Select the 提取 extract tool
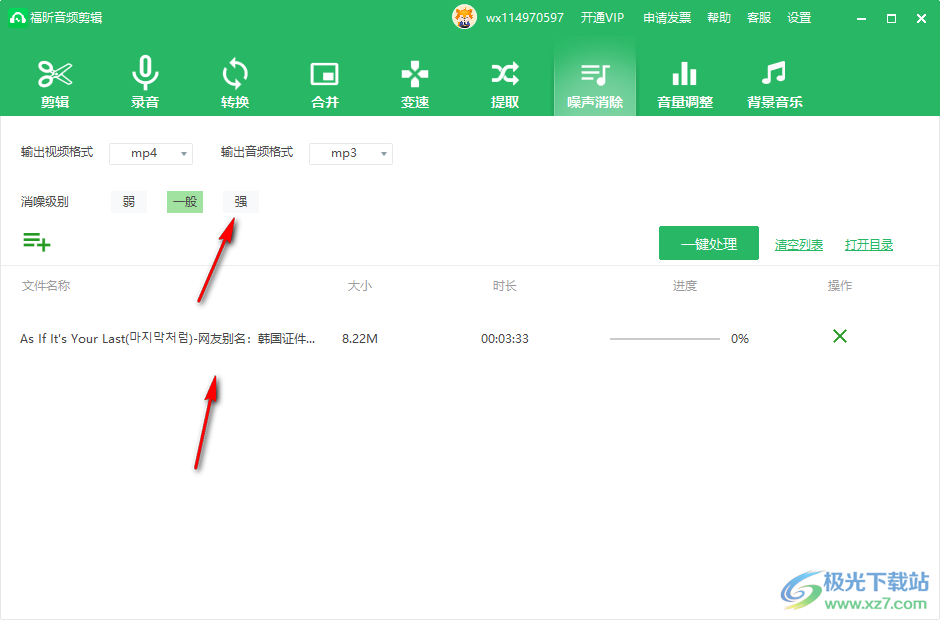This screenshot has width=940, height=620. click(505, 83)
